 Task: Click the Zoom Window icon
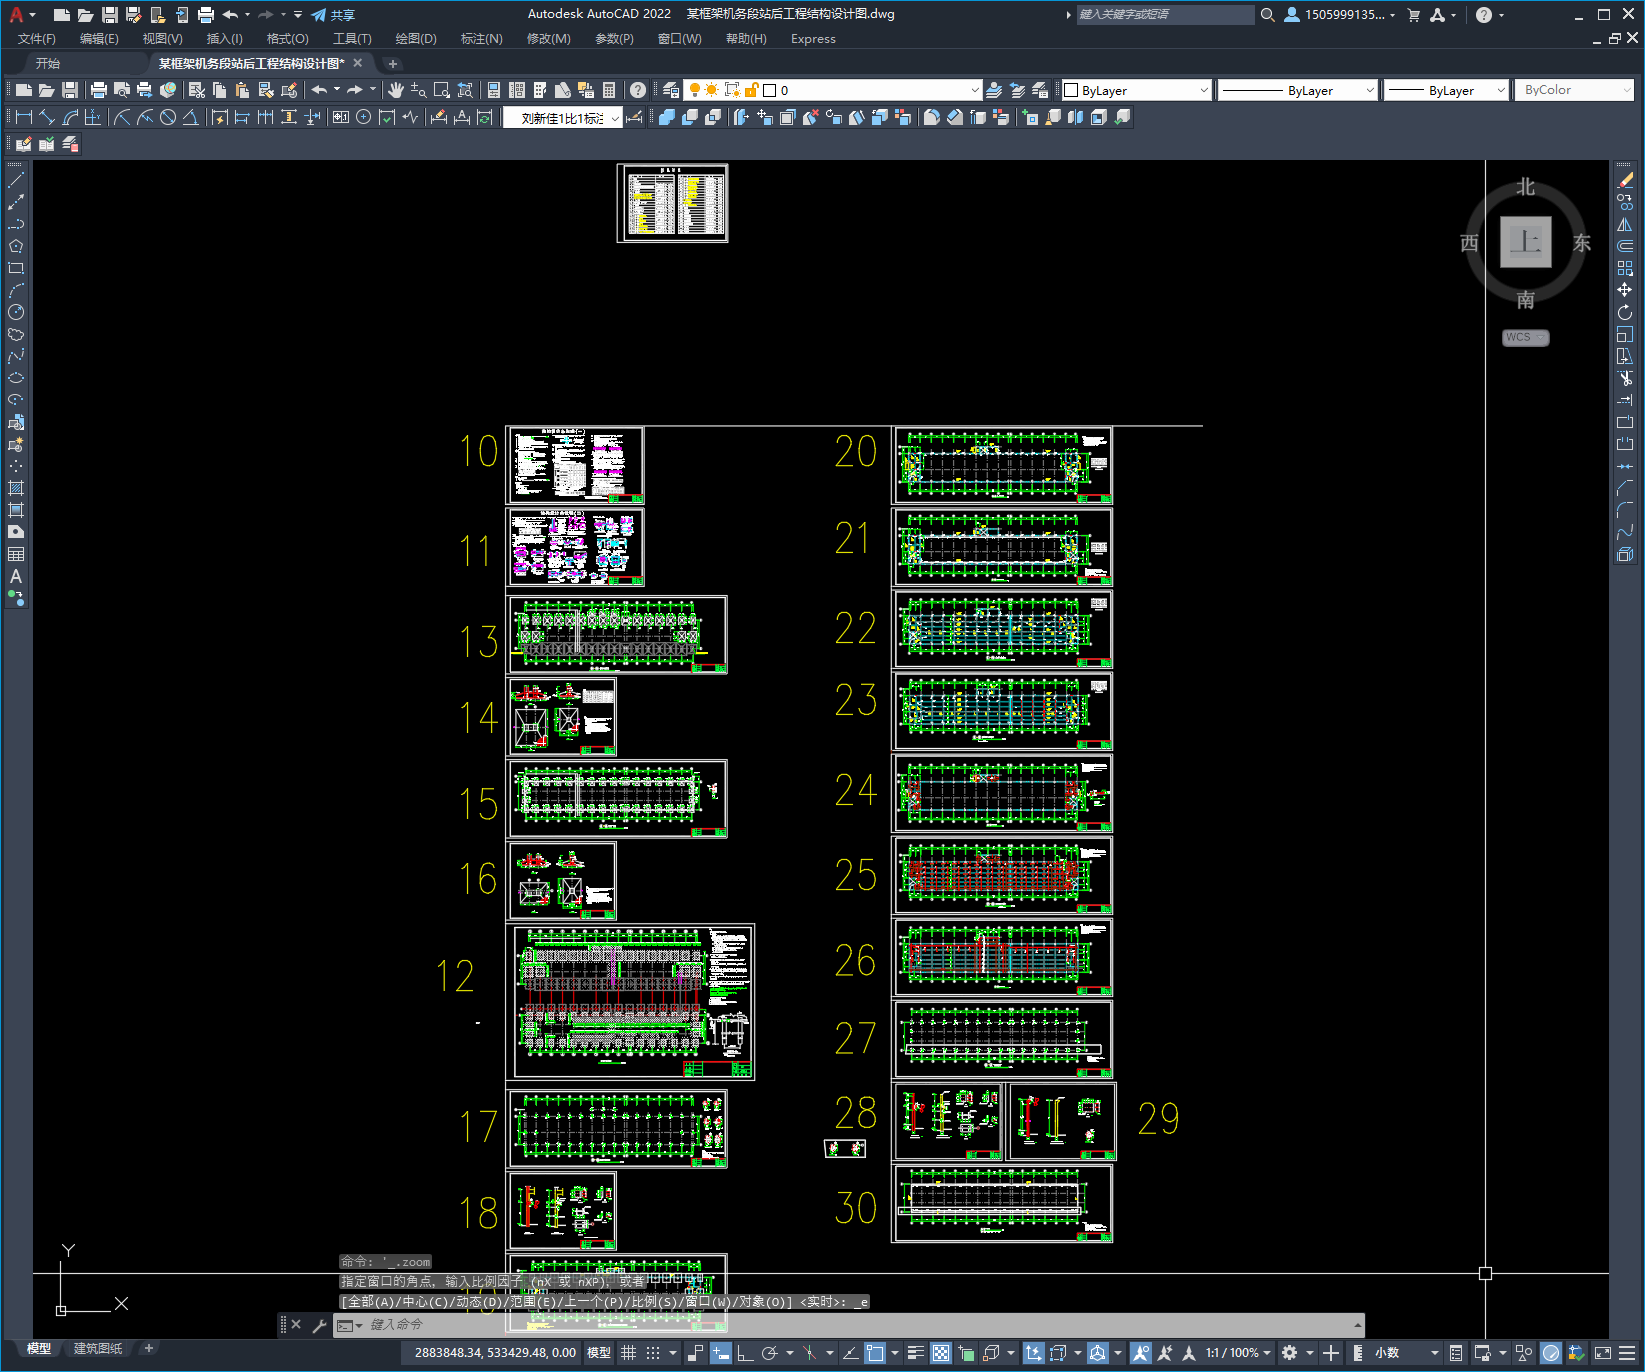click(442, 90)
